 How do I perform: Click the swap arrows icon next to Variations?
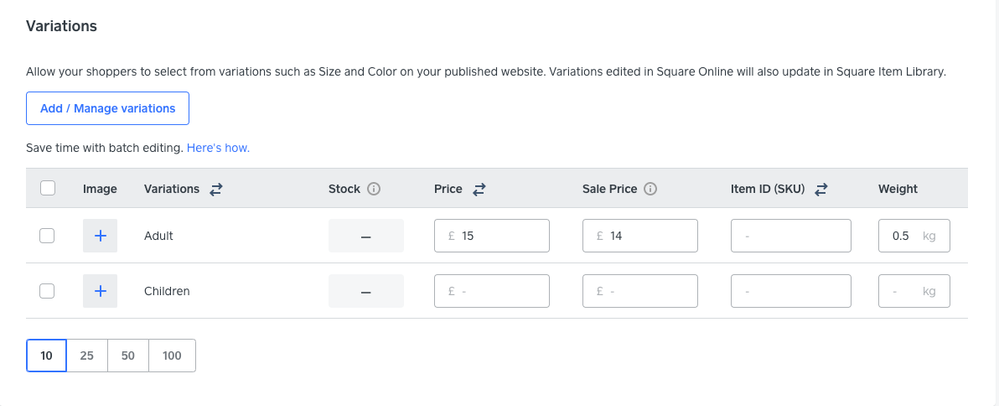(216, 189)
